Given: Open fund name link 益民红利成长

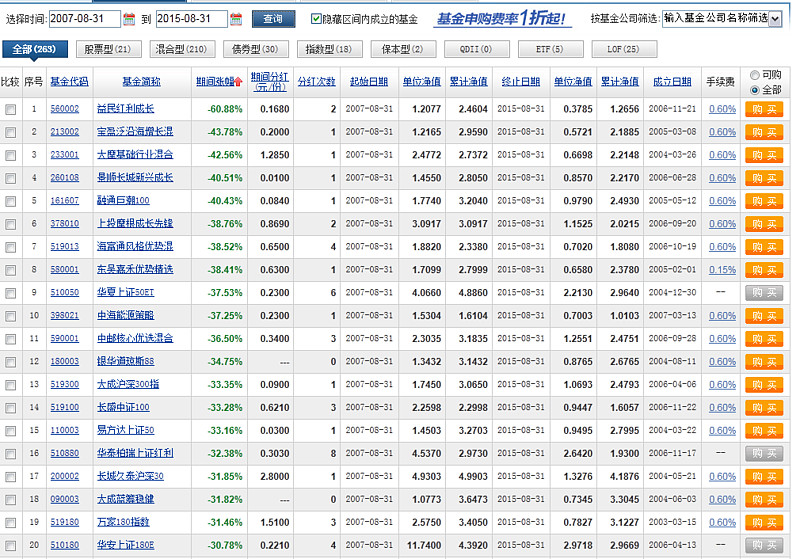Looking at the screenshot, I should pos(126,109).
